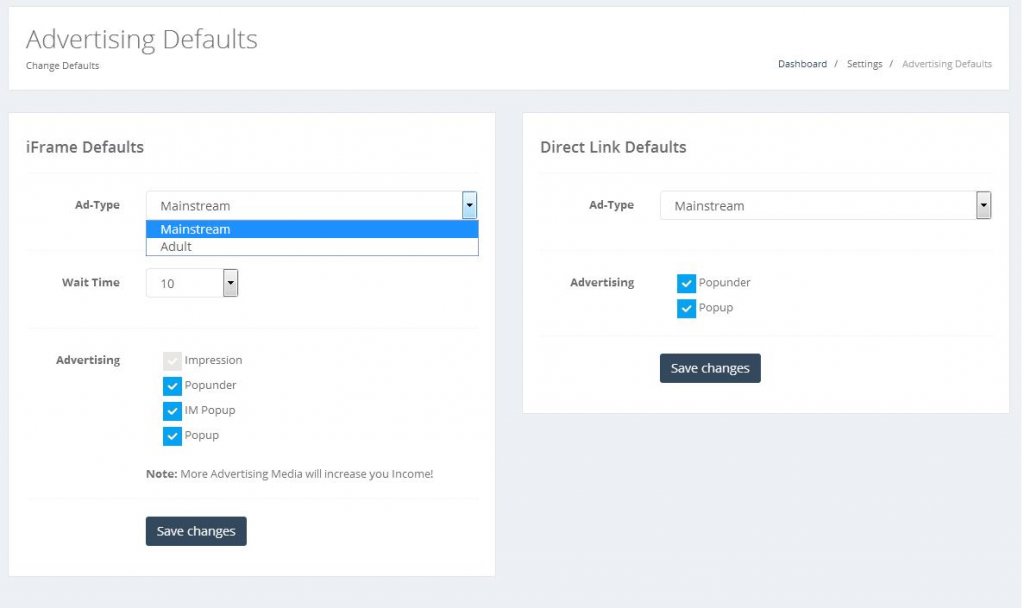Click the Direct Link Mainstream select field
The width and height of the screenshot is (1024, 608).
(x=825, y=205)
